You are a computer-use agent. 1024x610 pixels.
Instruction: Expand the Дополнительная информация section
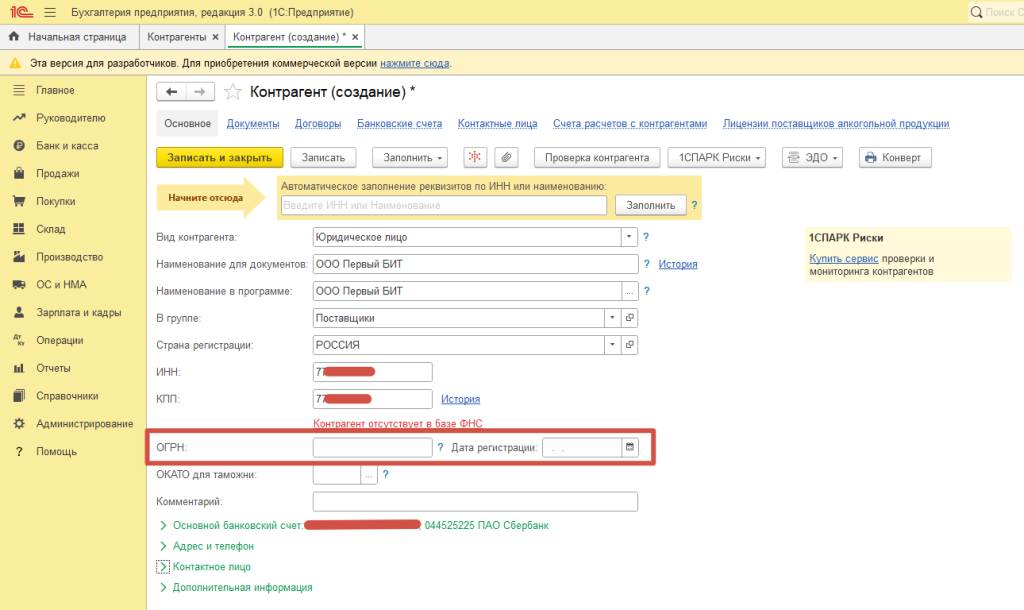point(242,587)
